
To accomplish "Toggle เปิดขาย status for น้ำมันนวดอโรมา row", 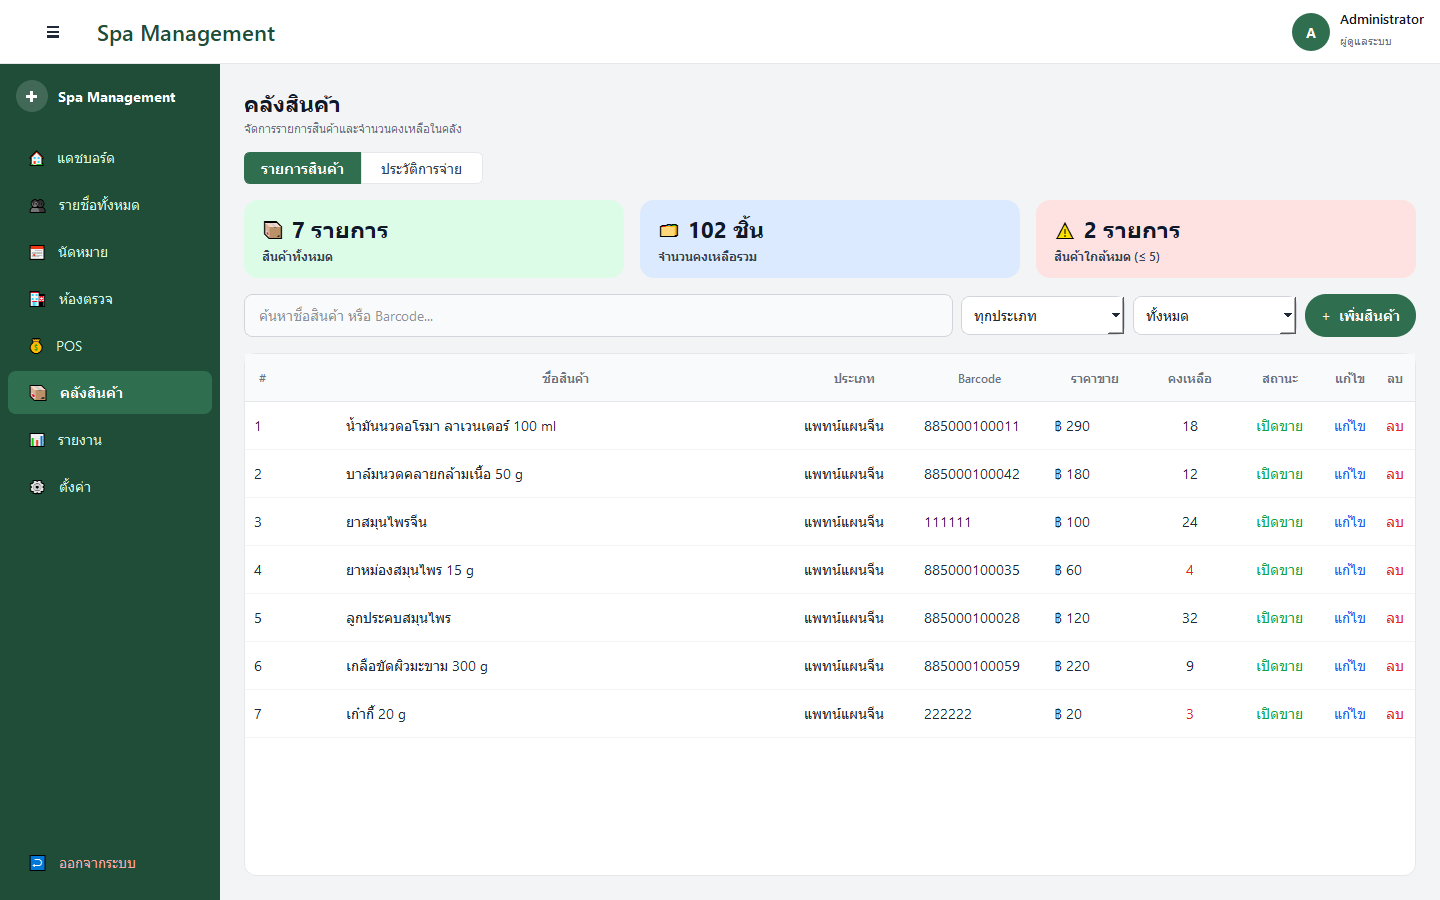I will 1280,426.
